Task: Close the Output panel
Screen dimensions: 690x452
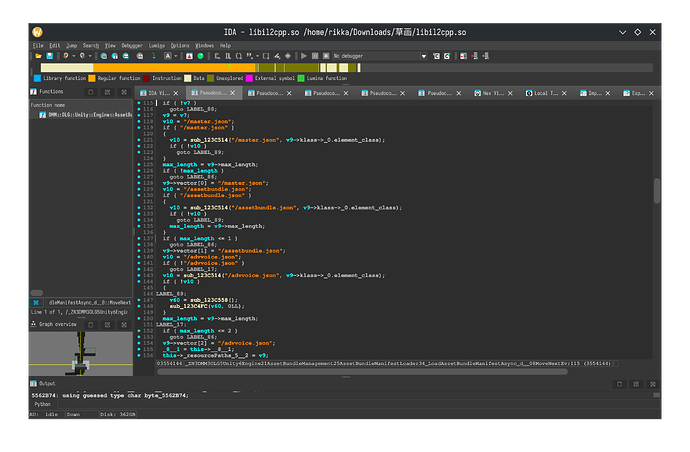Action: click(653, 384)
